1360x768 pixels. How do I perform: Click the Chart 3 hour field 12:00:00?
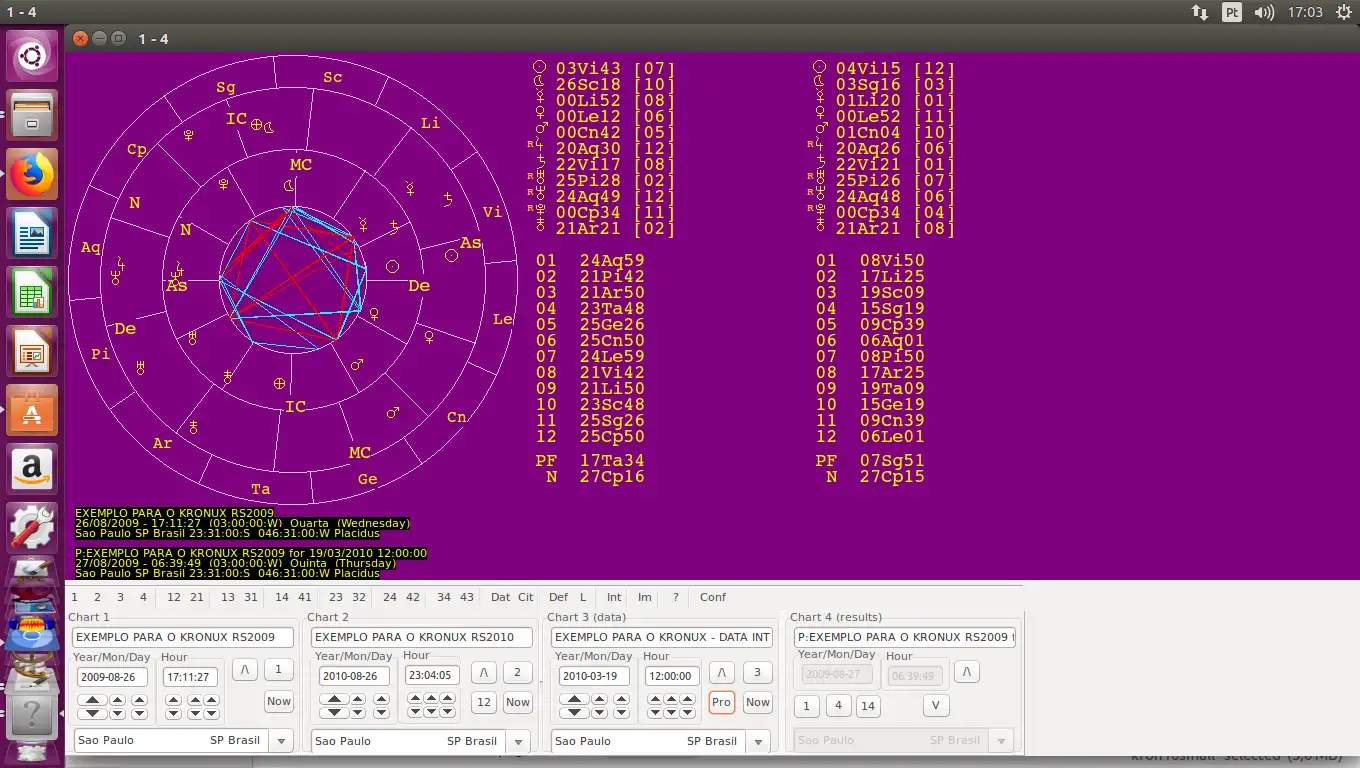point(671,676)
